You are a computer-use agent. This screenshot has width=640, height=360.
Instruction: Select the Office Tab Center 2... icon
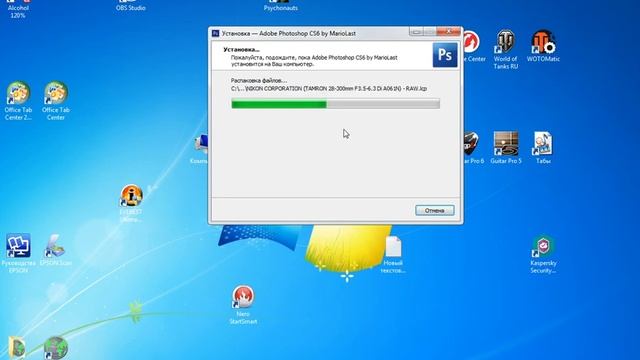(18, 101)
